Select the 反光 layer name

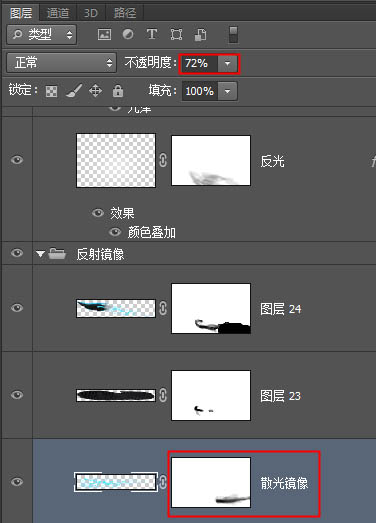coord(272,161)
